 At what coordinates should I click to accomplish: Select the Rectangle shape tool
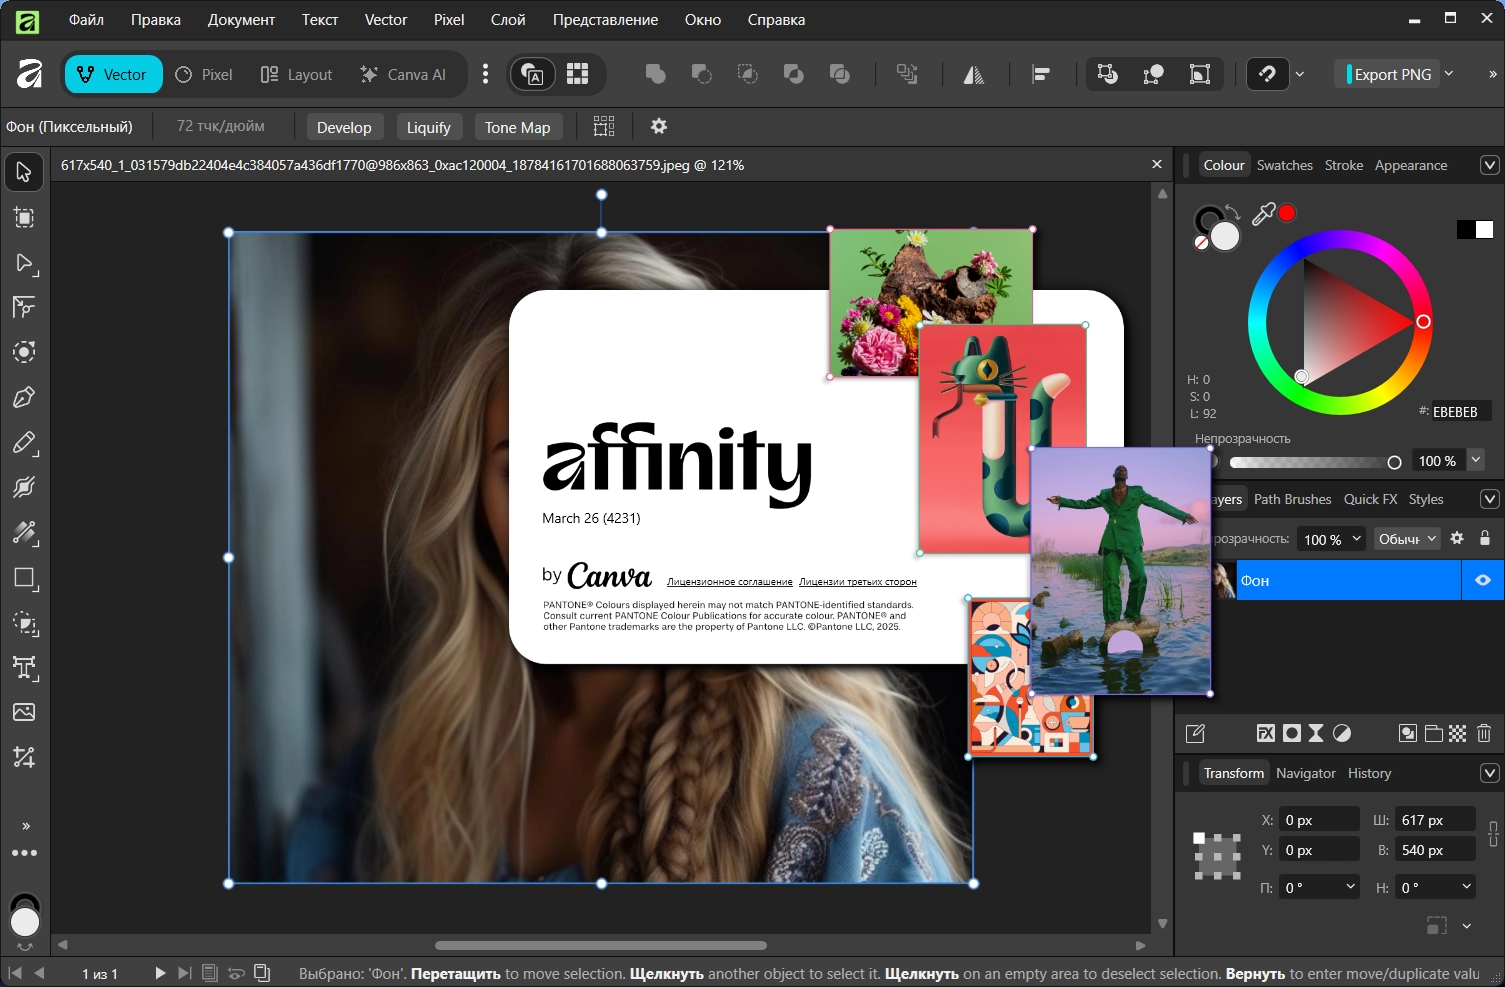(24, 578)
